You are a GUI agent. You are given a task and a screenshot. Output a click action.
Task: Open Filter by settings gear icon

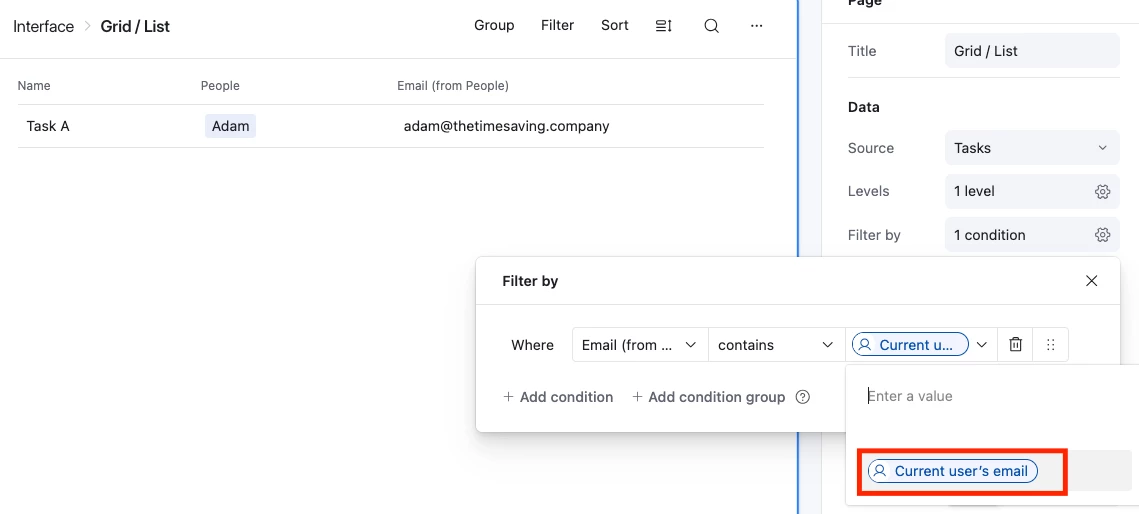pos(1102,235)
